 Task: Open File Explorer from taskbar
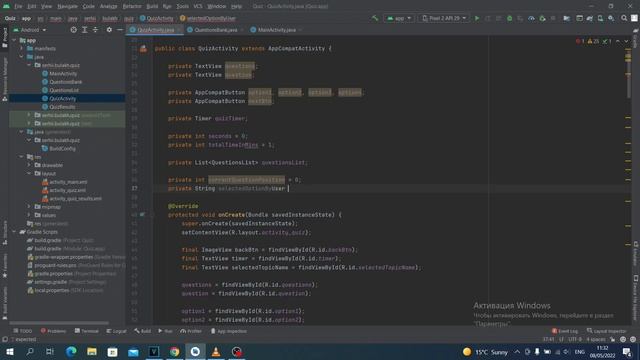tap(92, 352)
